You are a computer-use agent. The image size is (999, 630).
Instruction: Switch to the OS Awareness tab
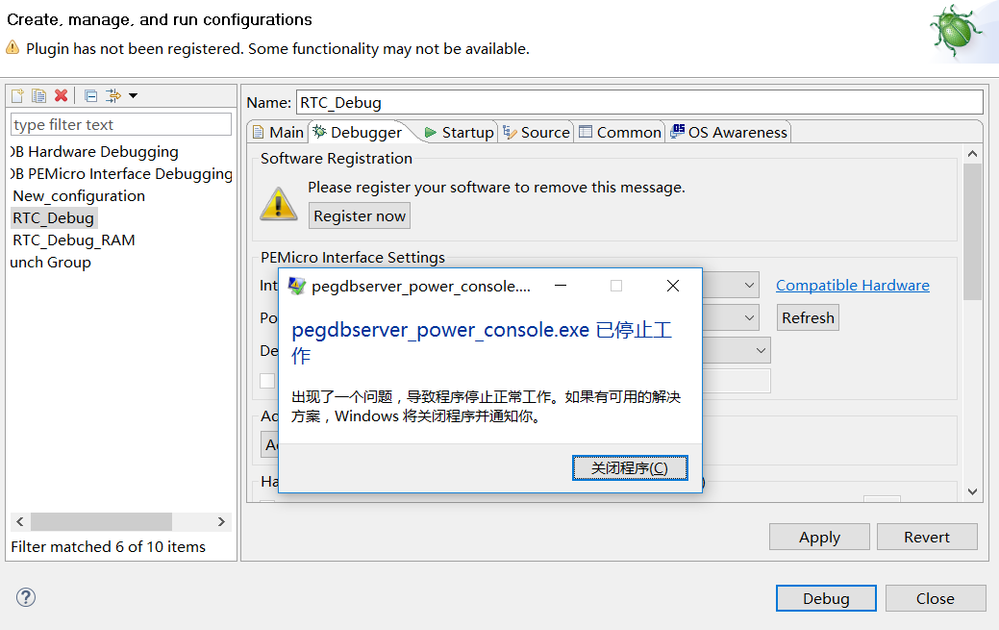pos(729,132)
